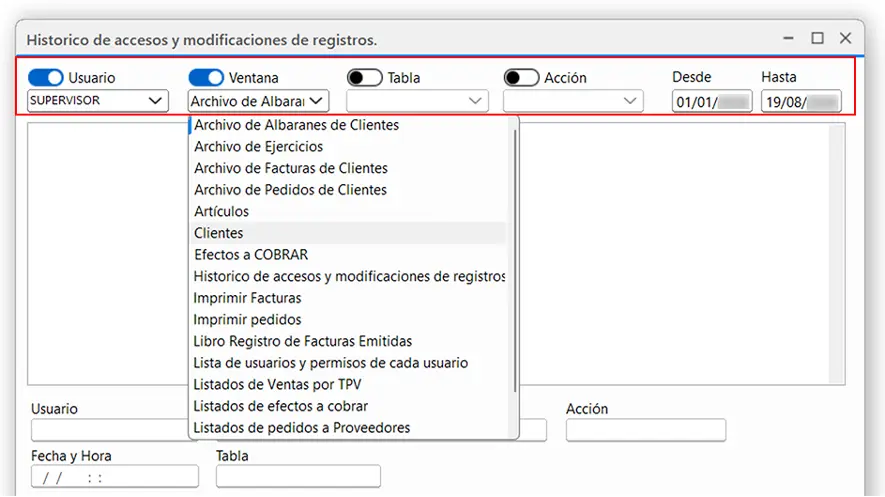Click the Desde date field

click(x=712, y=102)
